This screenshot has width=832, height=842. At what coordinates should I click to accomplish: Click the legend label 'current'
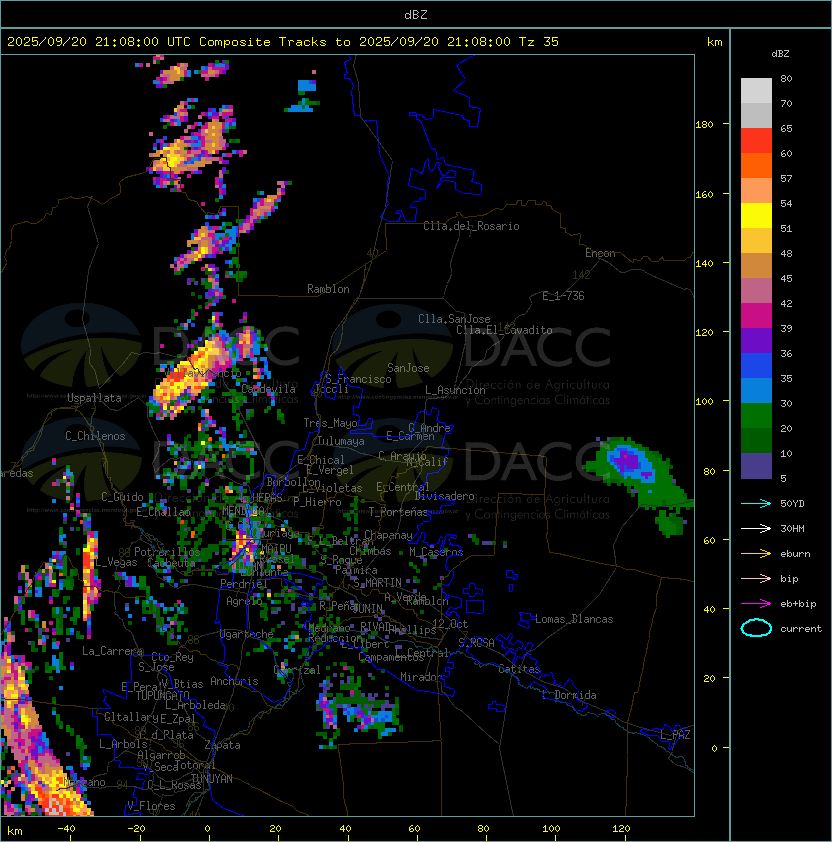pyautogui.click(x=801, y=629)
